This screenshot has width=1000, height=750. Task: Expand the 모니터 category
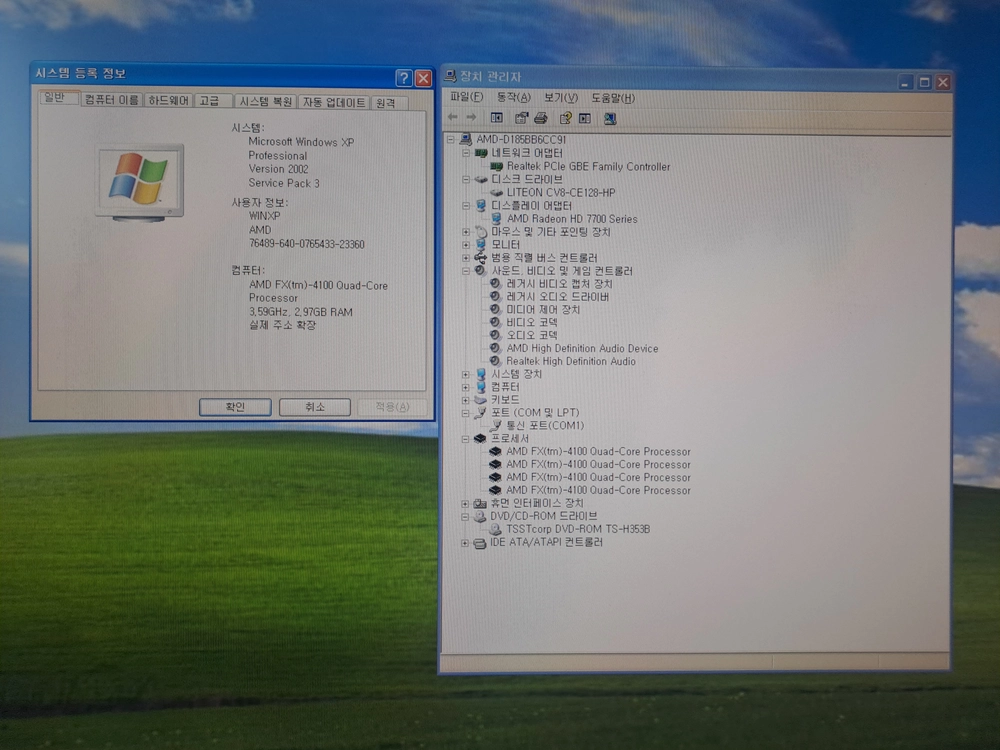(466, 245)
